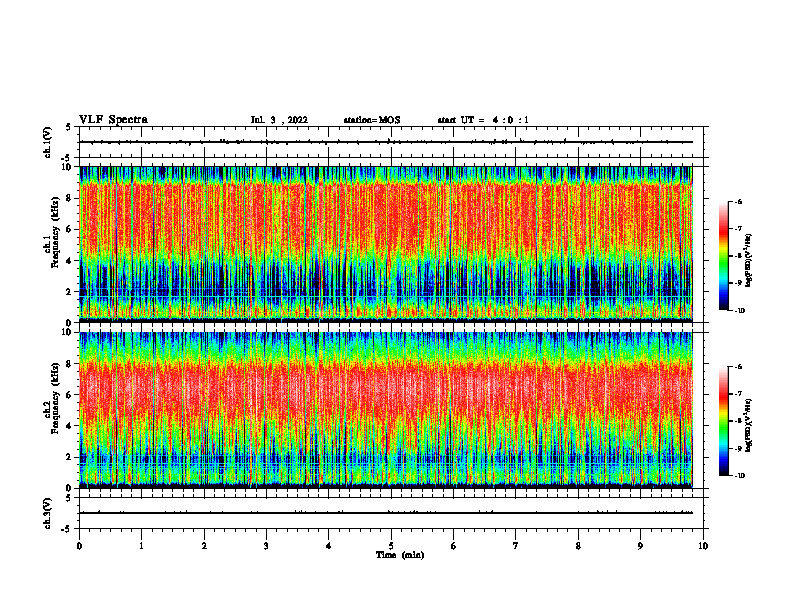The width and height of the screenshot is (792, 612).
Task: Click ch.1 color bar label "-6"
Action: point(738,201)
